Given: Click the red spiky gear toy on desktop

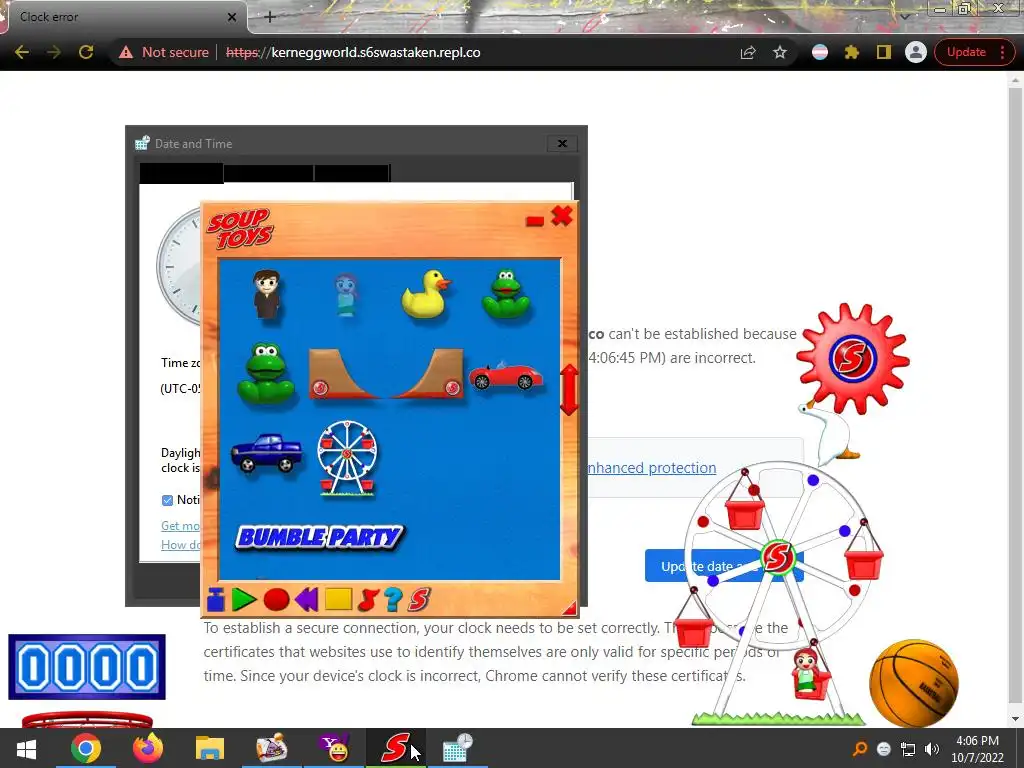Looking at the screenshot, I should click(852, 358).
